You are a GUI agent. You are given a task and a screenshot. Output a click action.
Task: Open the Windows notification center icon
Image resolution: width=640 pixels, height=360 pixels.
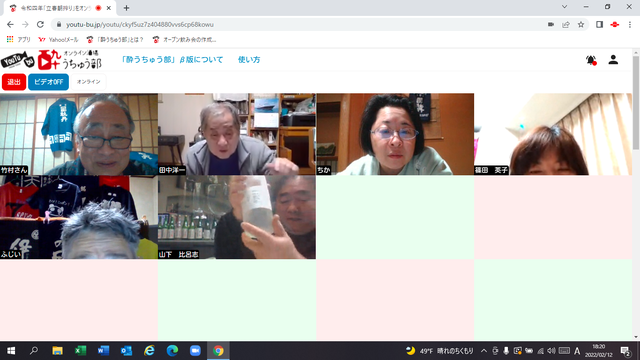(x=626, y=351)
